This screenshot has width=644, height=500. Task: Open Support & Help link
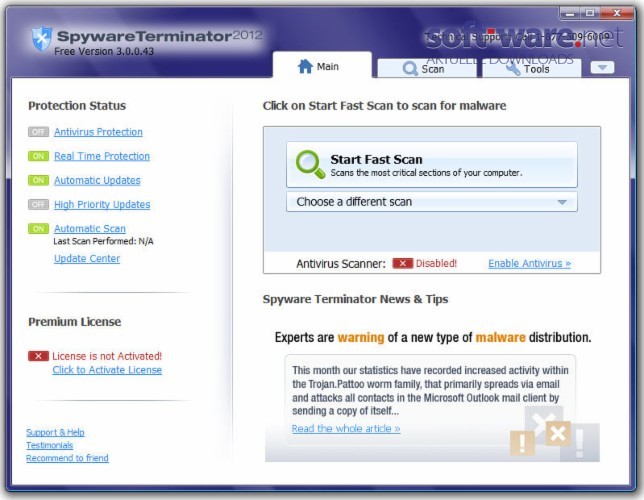(55, 432)
